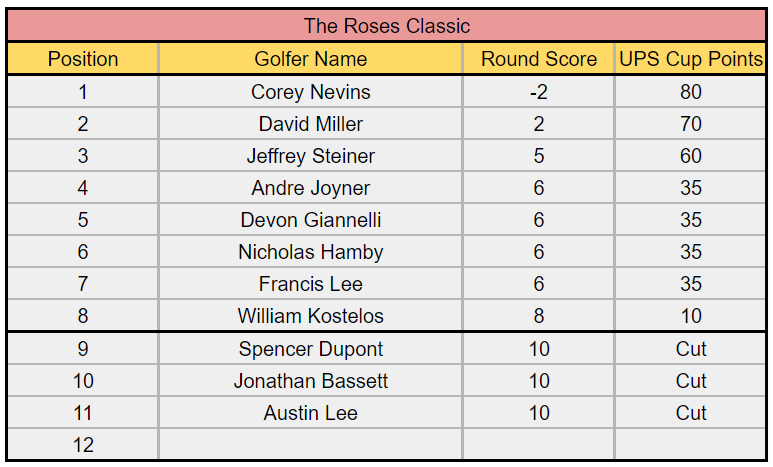Select the Devon Giannelli cell

click(x=310, y=220)
